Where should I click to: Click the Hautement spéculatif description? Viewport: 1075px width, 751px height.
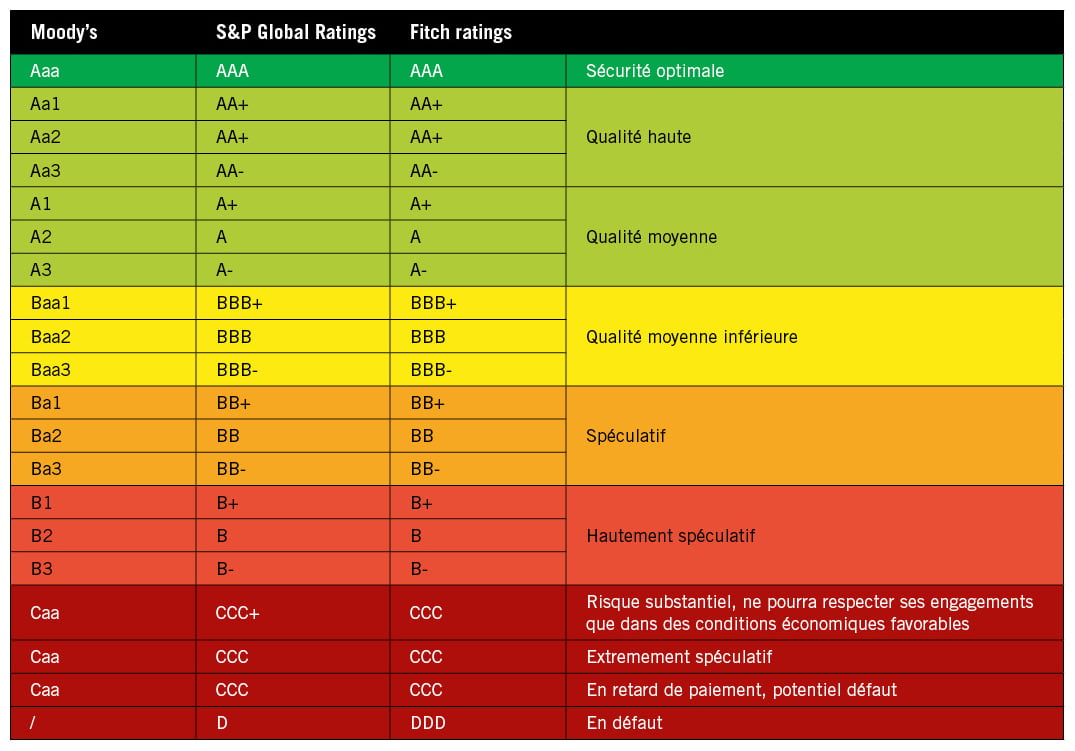[x=671, y=536]
